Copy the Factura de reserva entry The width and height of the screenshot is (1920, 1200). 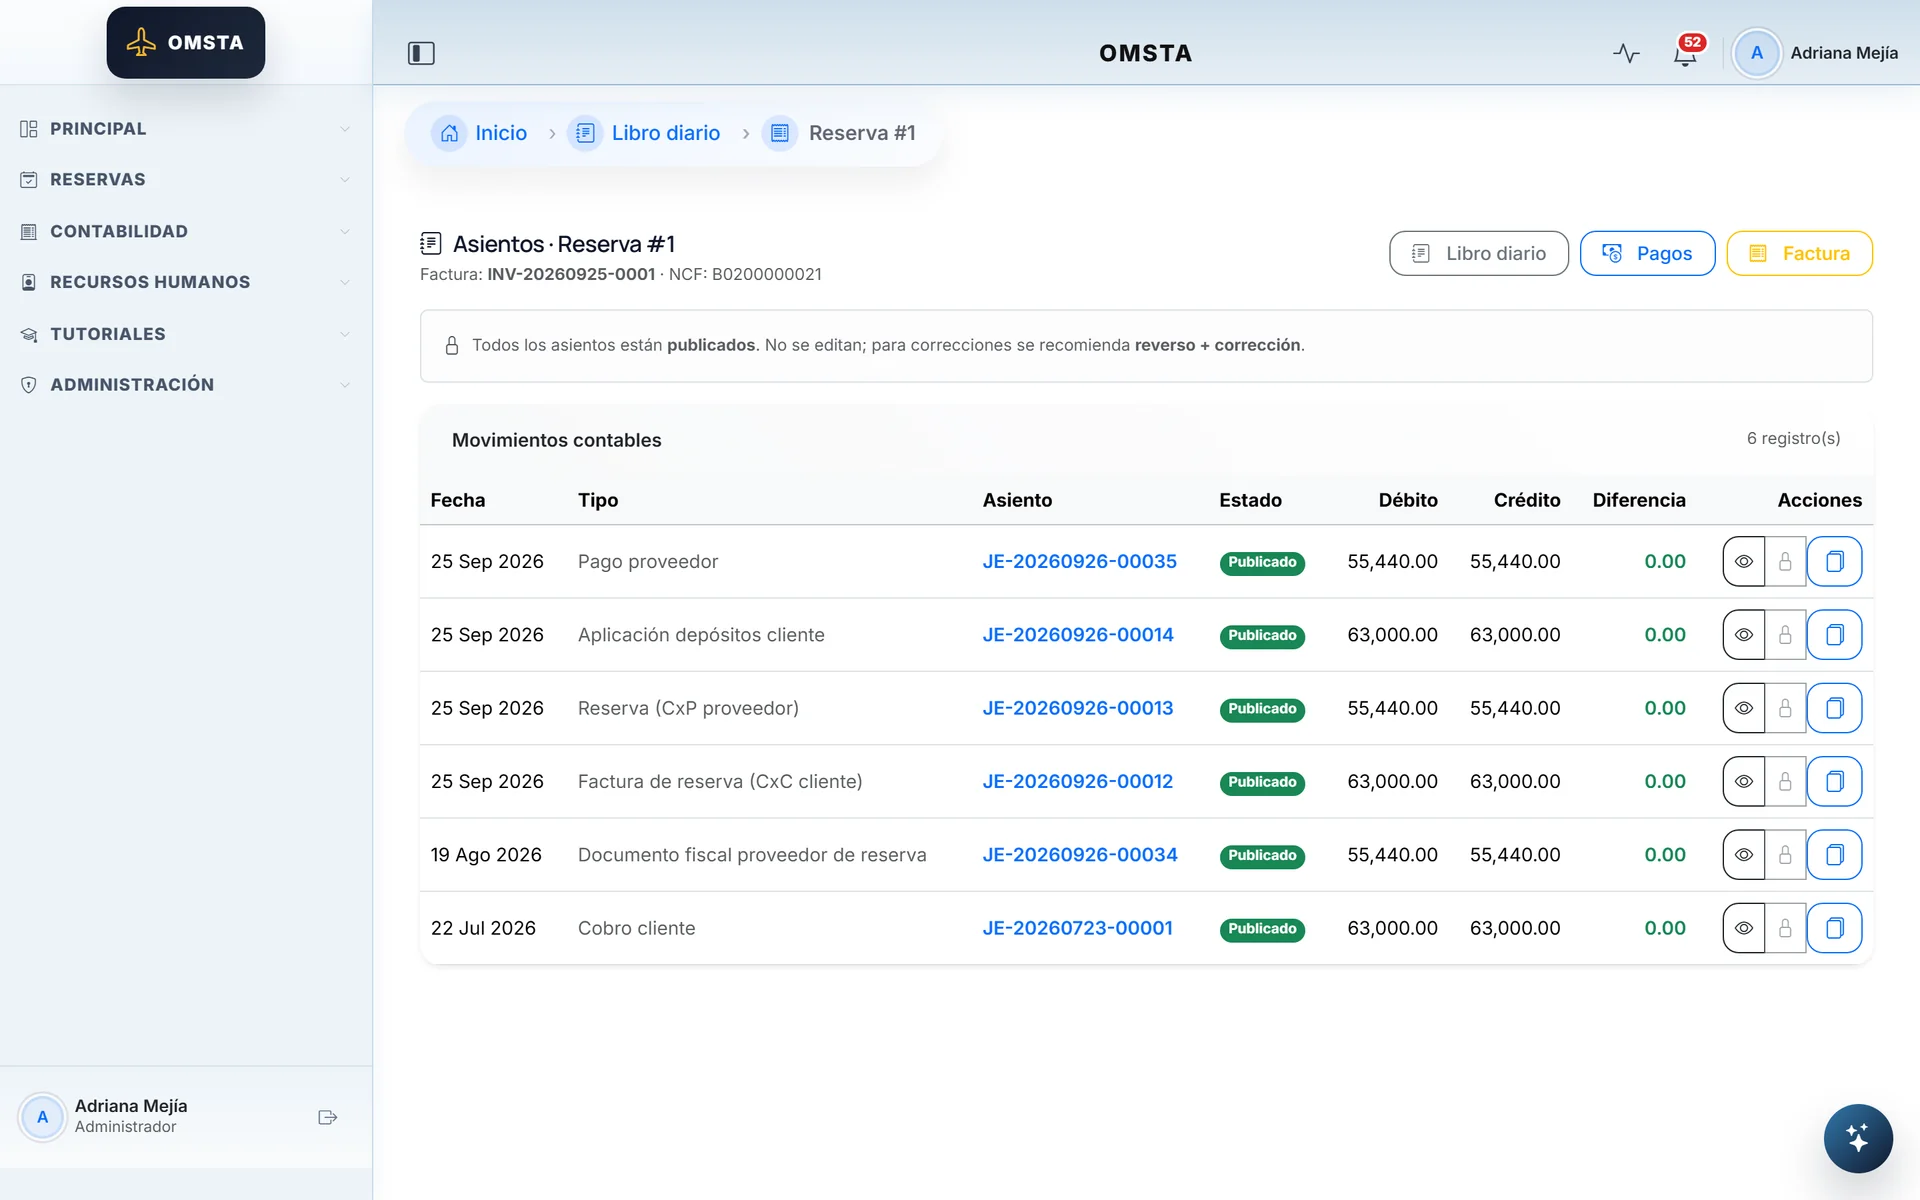coord(1834,782)
